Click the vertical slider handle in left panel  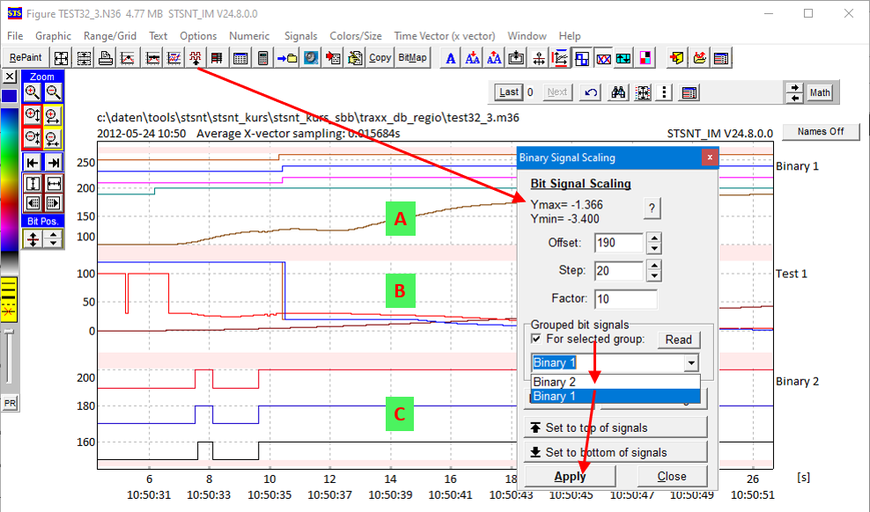[9, 332]
